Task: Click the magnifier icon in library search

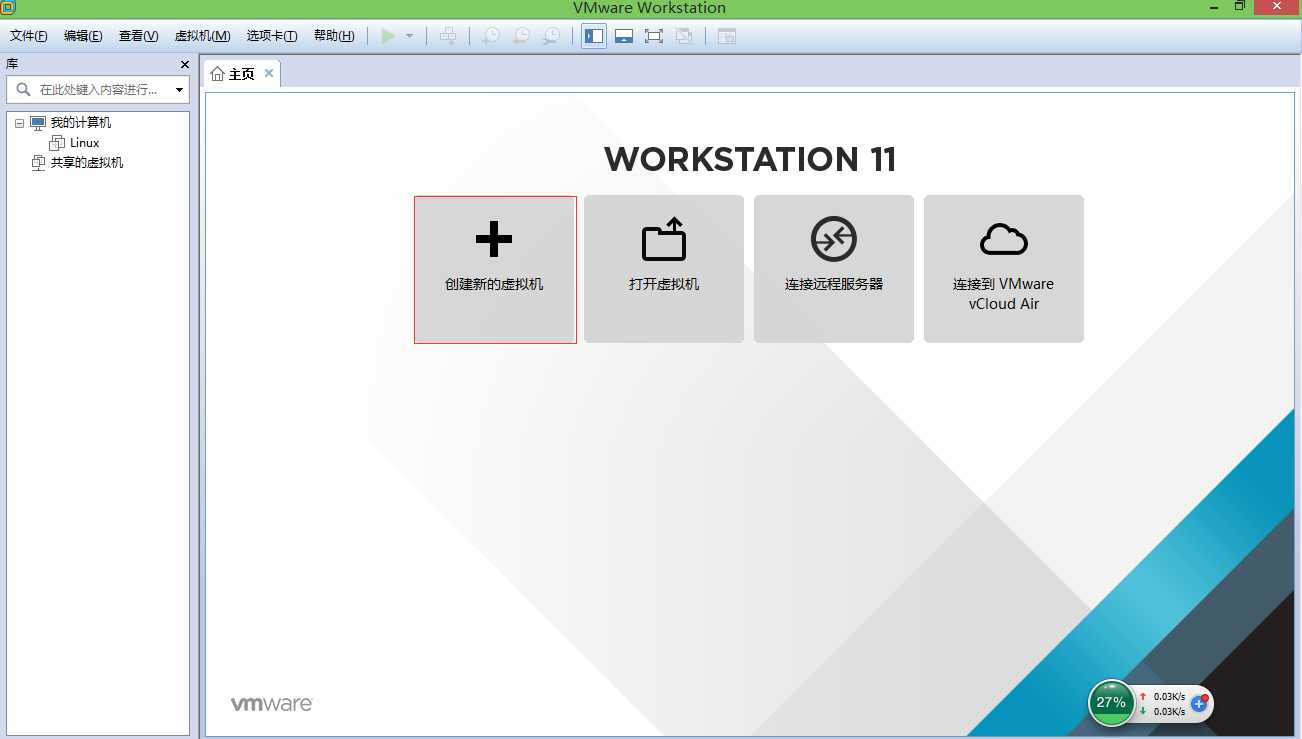Action: [23, 90]
